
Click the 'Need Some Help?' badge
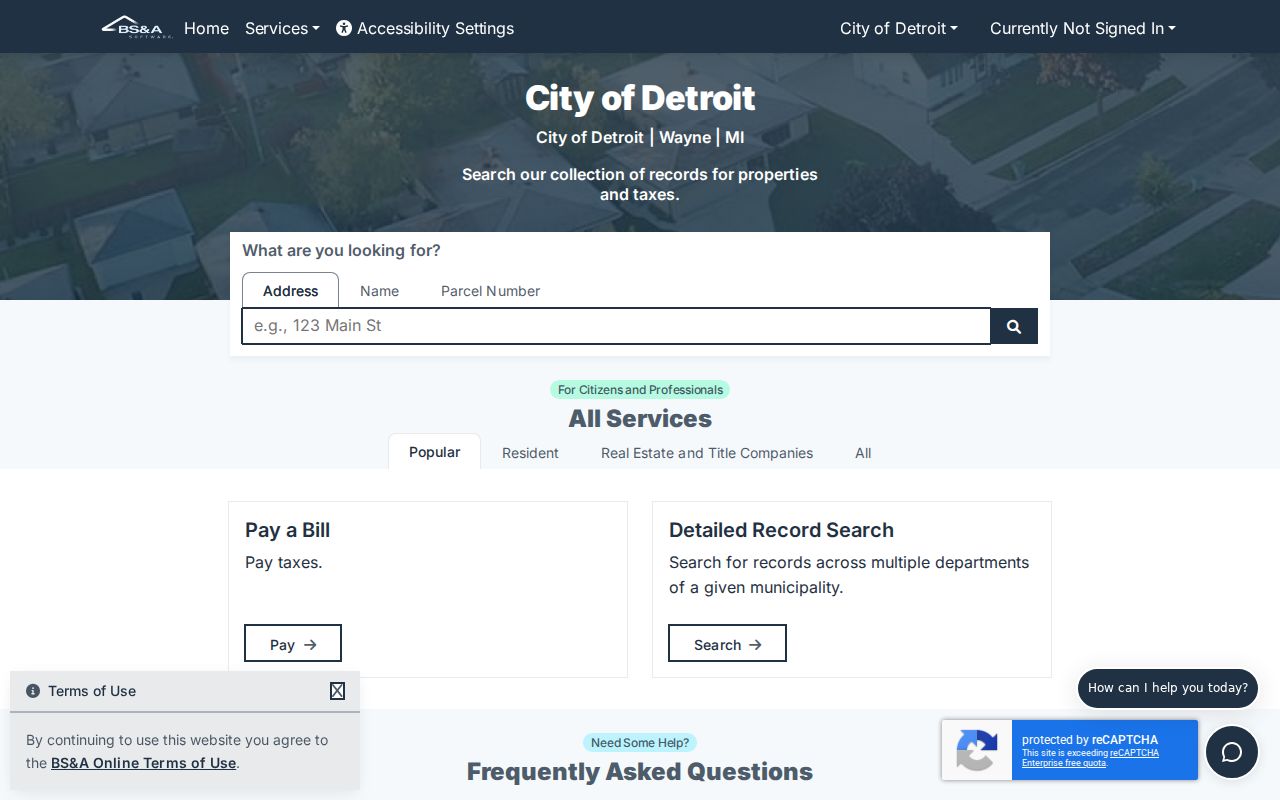pyautogui.click(x=640, y=743)
